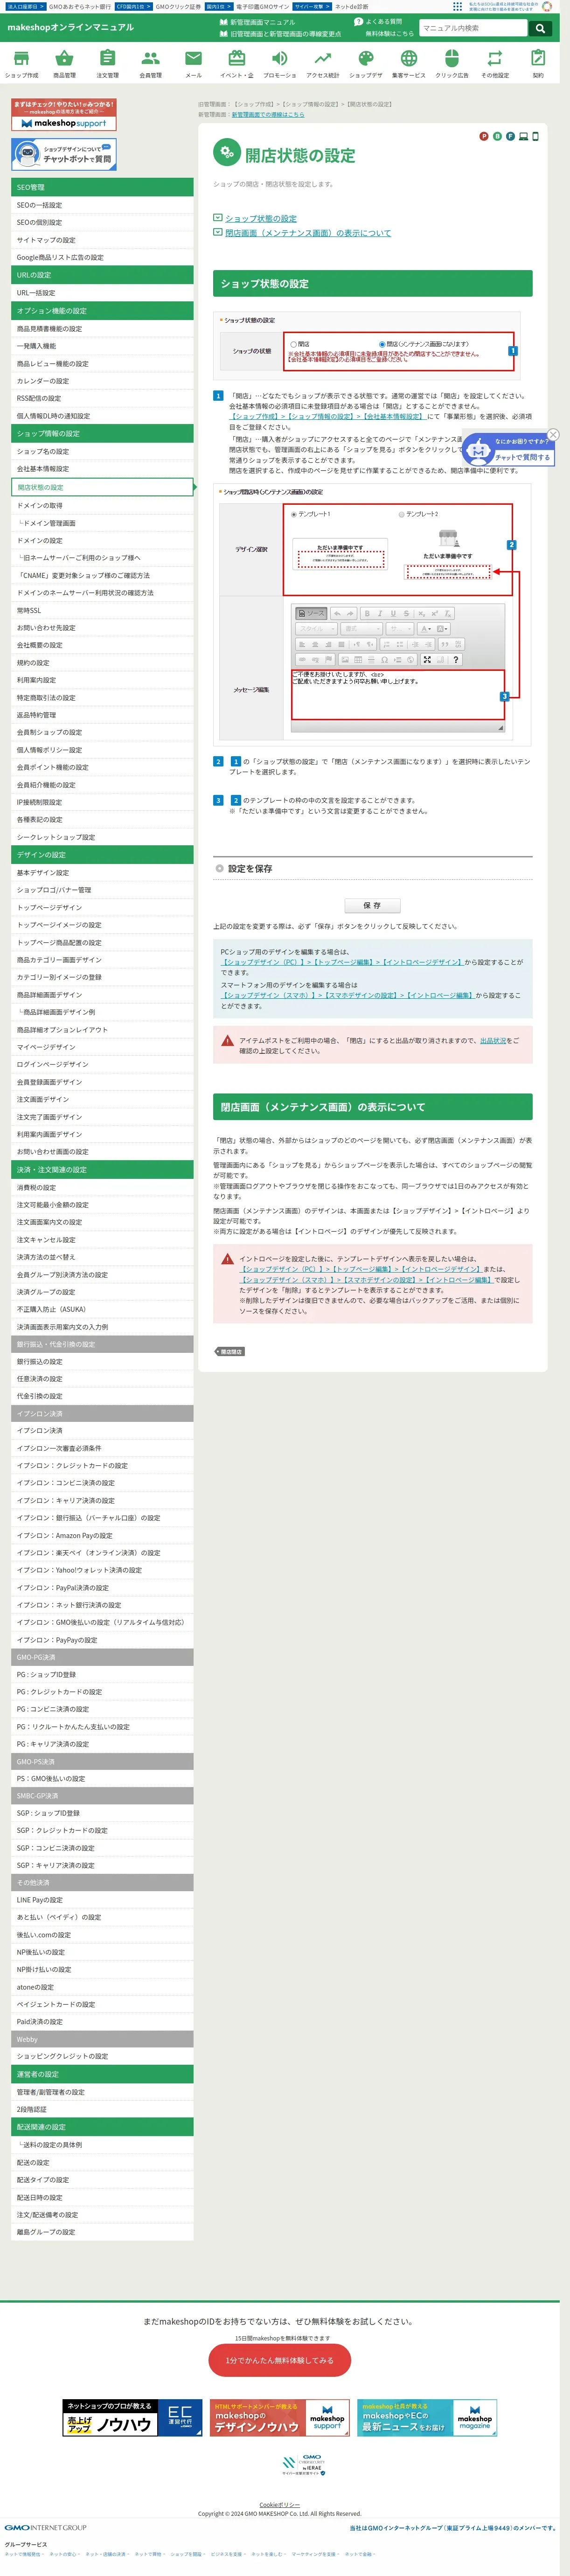The width and height of the screenshot is (570, 2576).
Task: Open the 注文管理 clipboard icon
Action: coord(107,58)
